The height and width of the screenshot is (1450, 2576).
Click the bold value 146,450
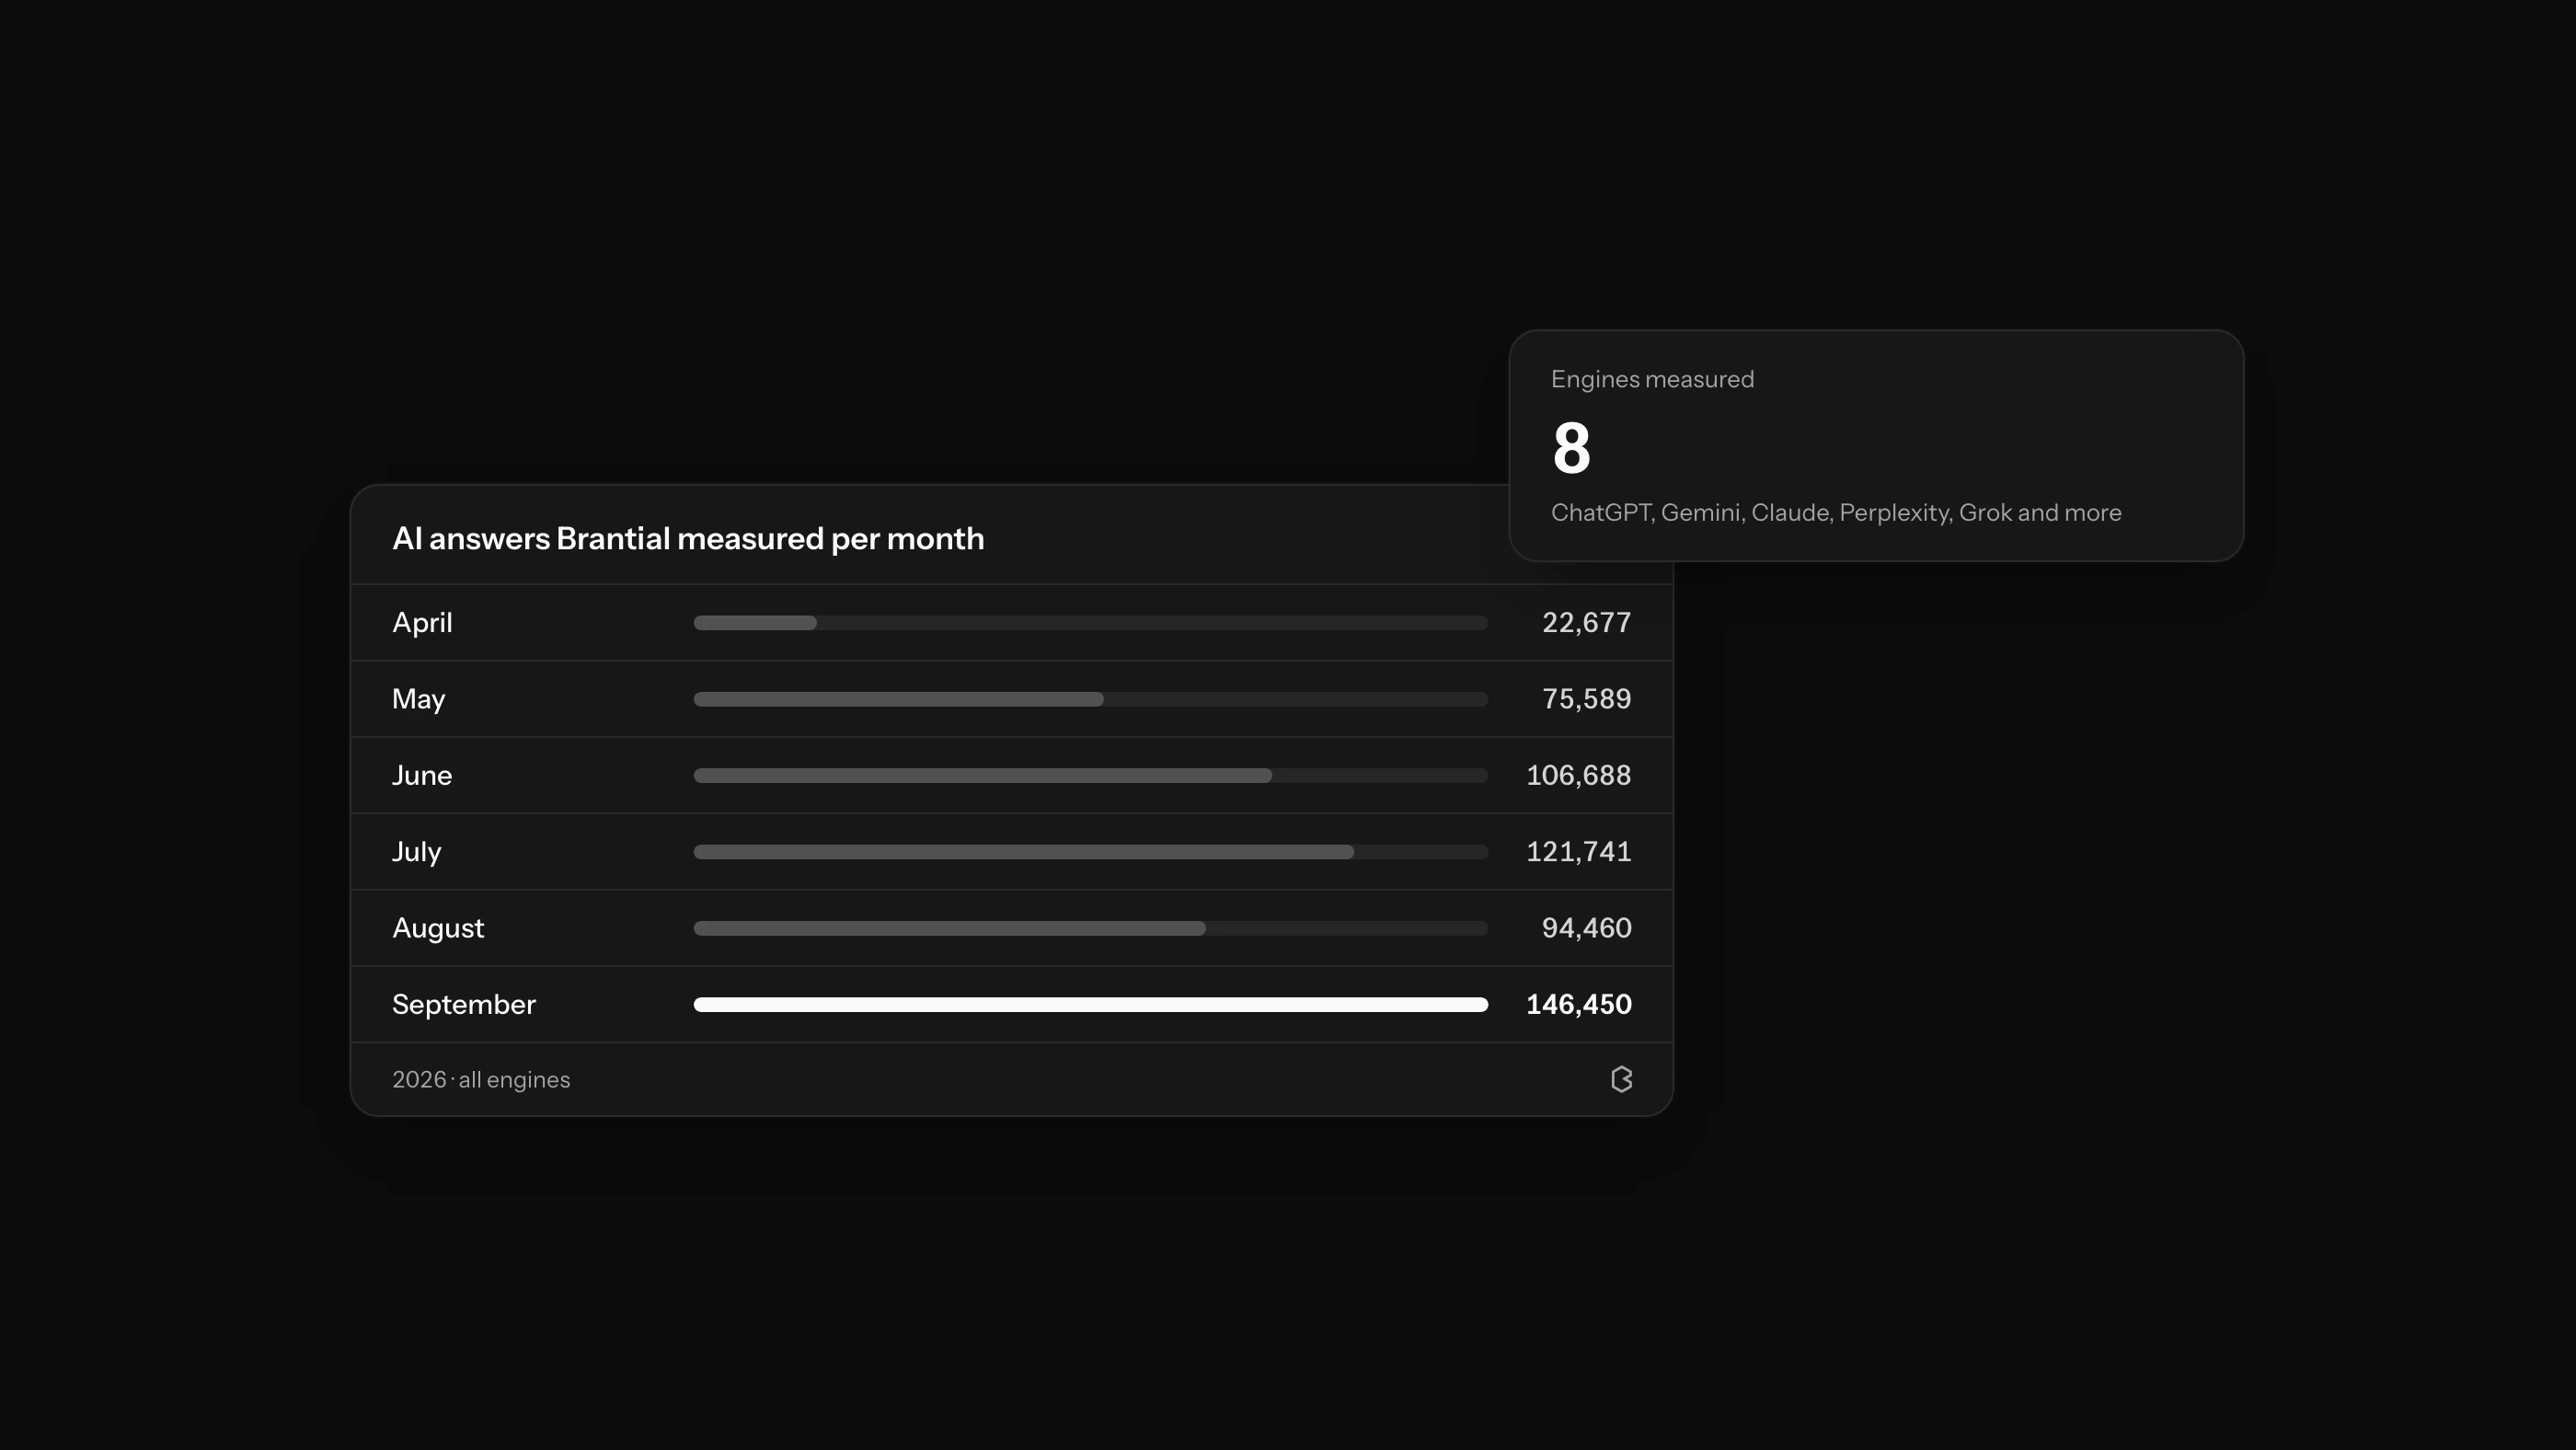click(1578, 1004)
